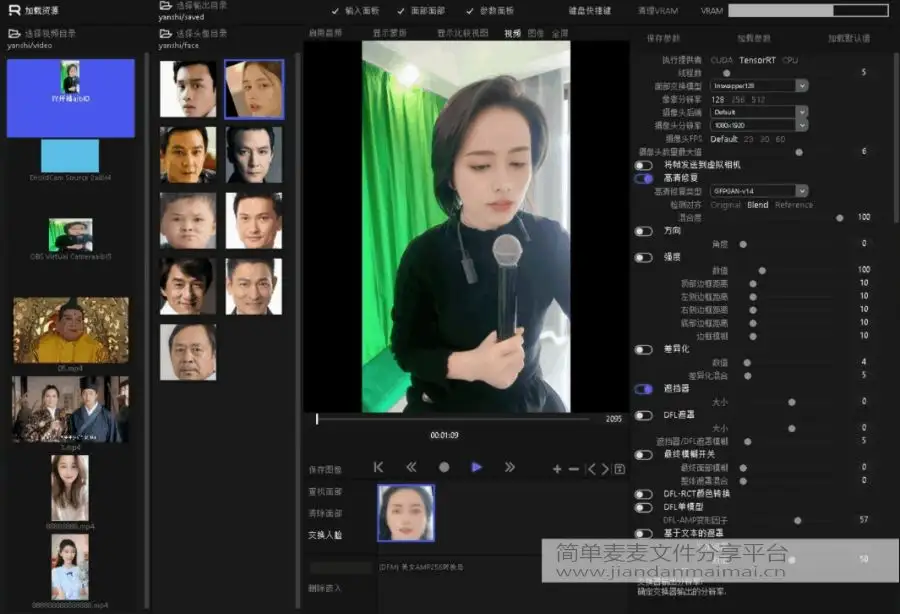Enable the DFL遮罩 switch
Viewport: 900px width, 614px height.
[x=644, y=415]
